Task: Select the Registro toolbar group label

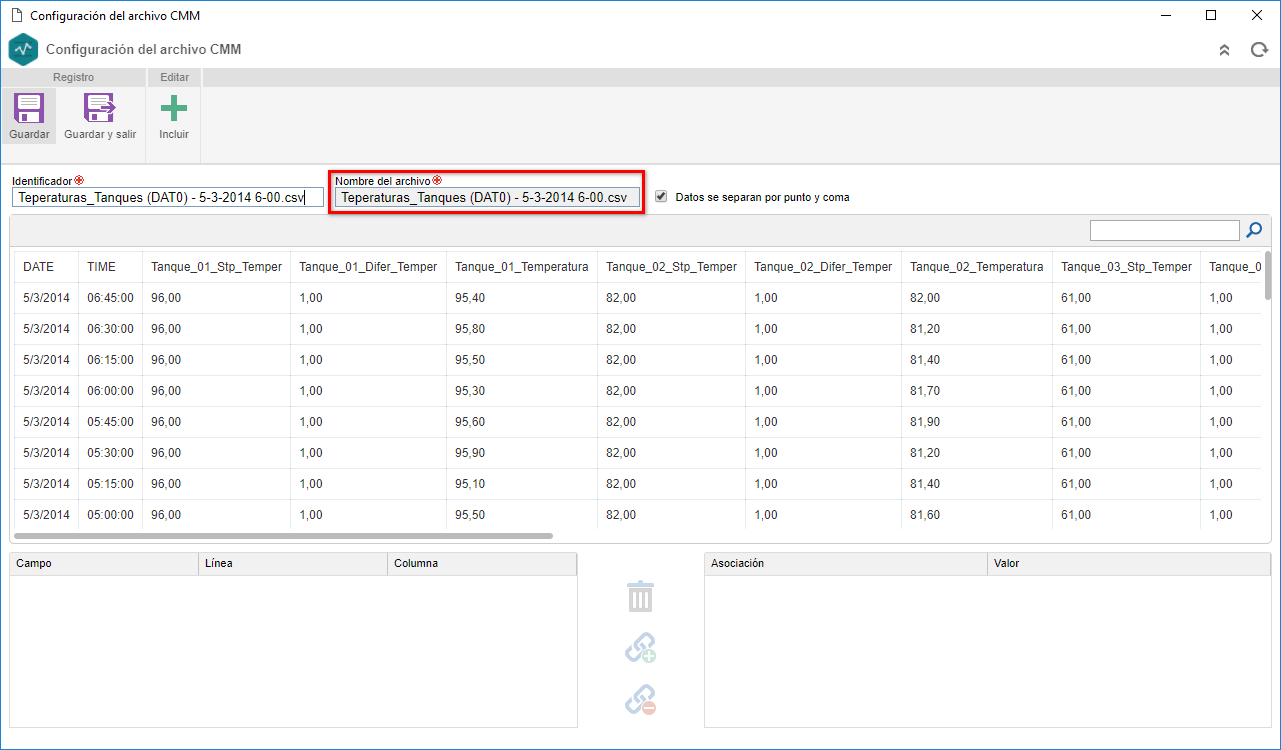Action: (x=73, y=77)
